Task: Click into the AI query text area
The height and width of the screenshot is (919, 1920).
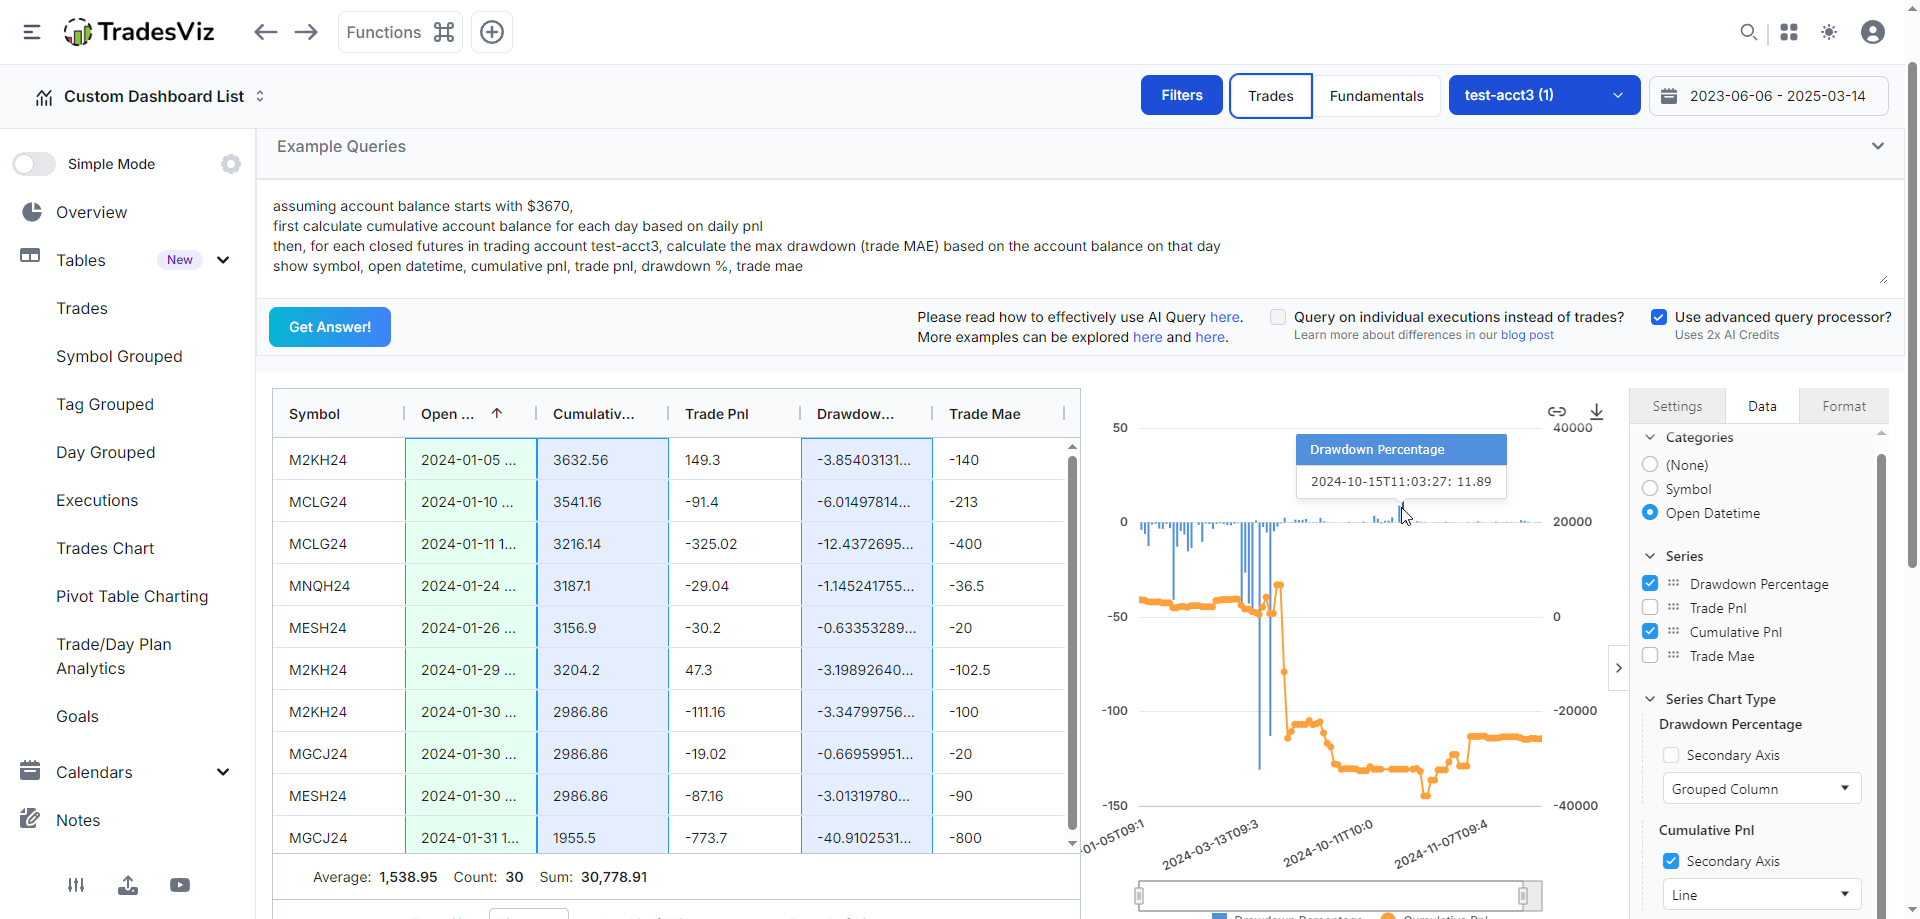Action: [x=1080, y=238]
